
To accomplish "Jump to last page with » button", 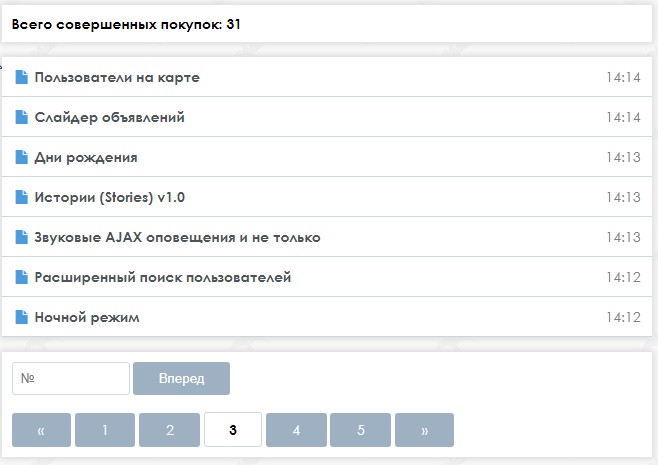I will tap(424, 430).
